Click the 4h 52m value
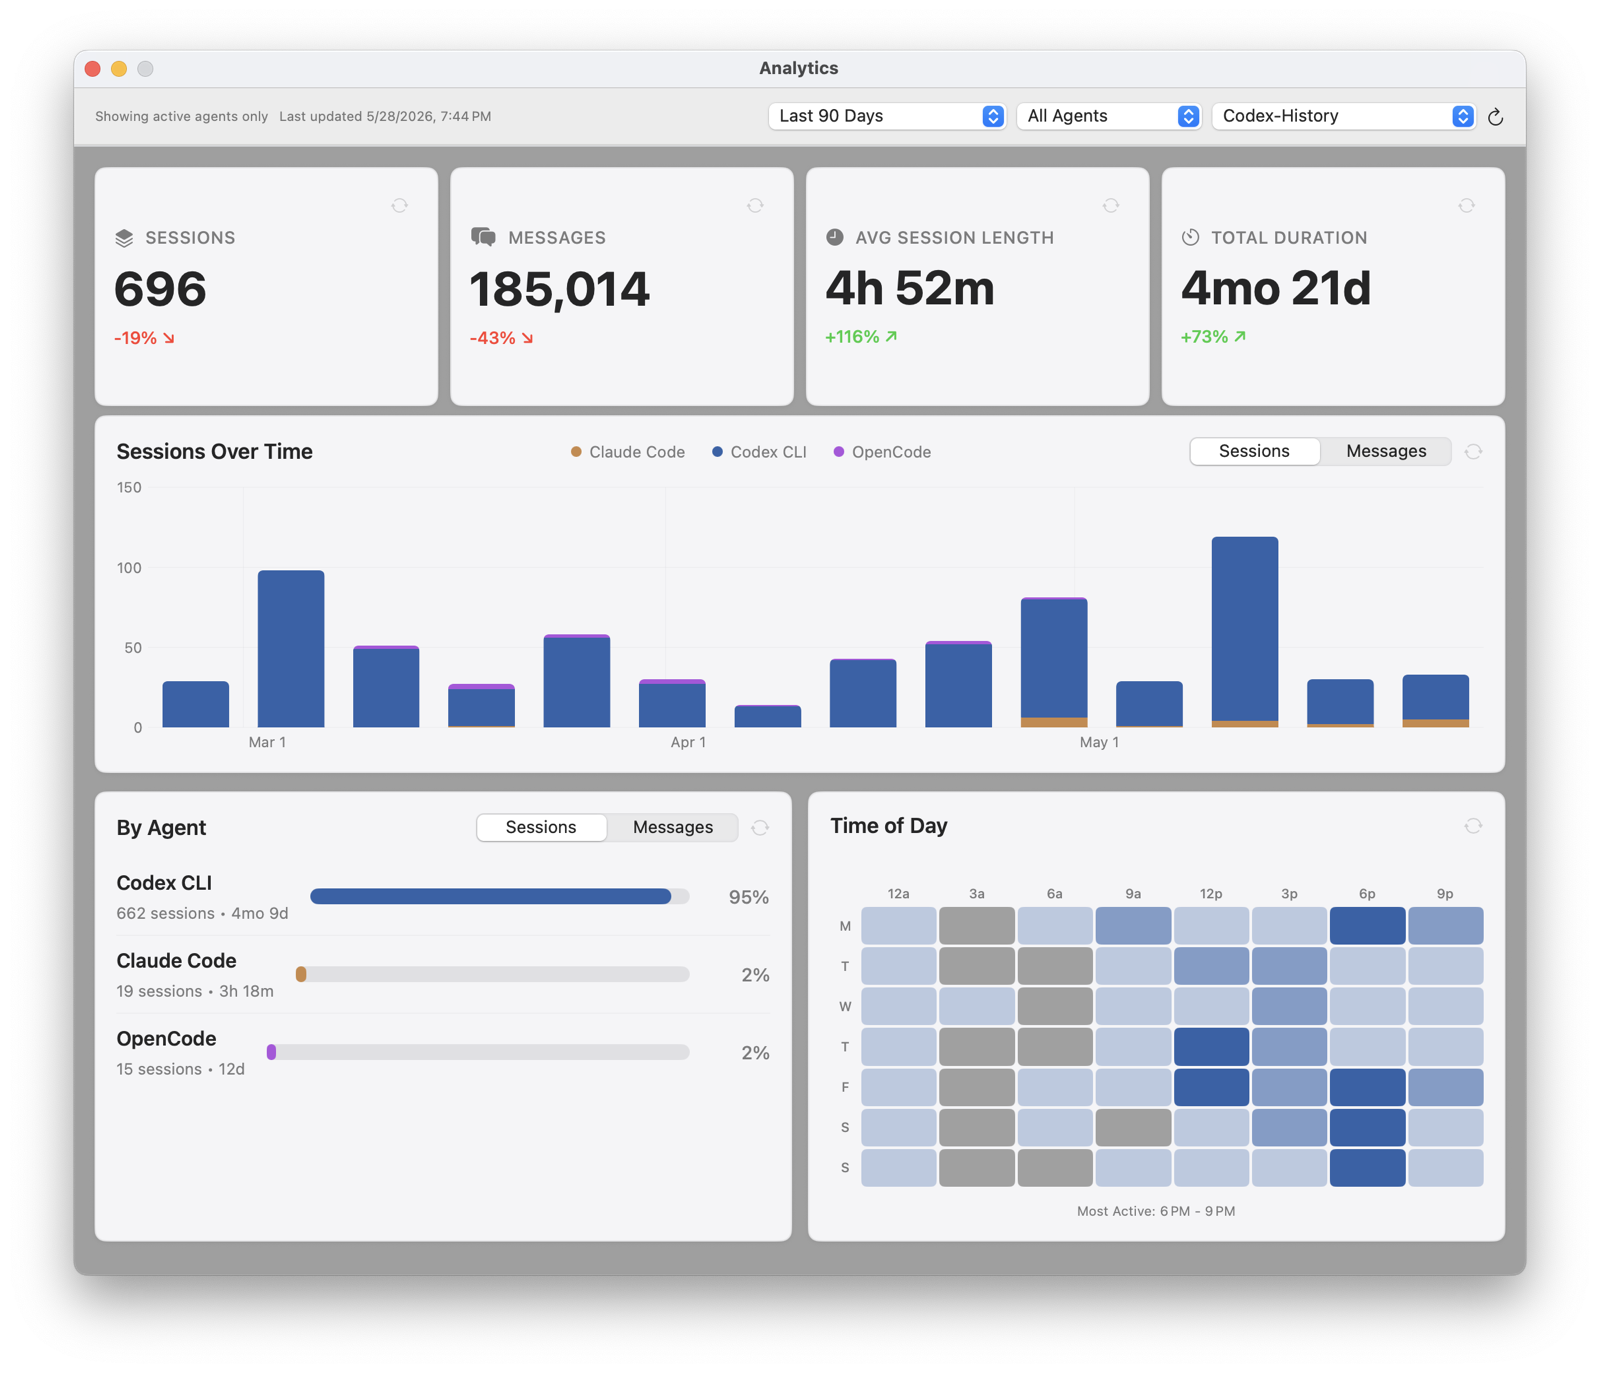 coord(910,289)
